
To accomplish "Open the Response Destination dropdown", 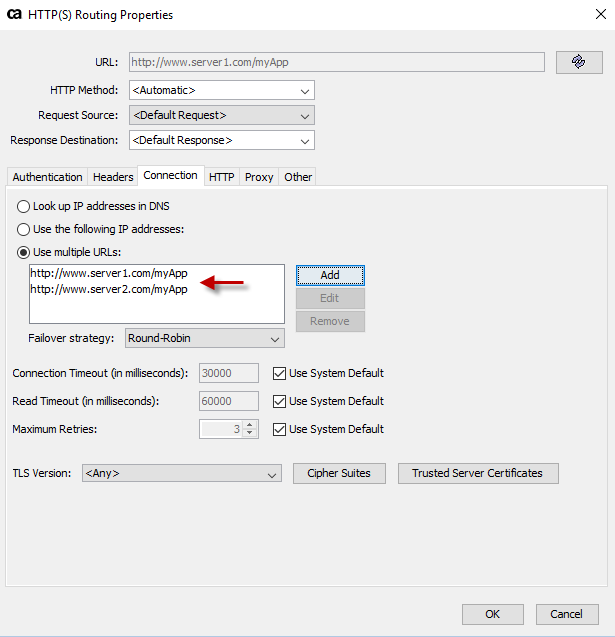I will click(x=222, y=140).
